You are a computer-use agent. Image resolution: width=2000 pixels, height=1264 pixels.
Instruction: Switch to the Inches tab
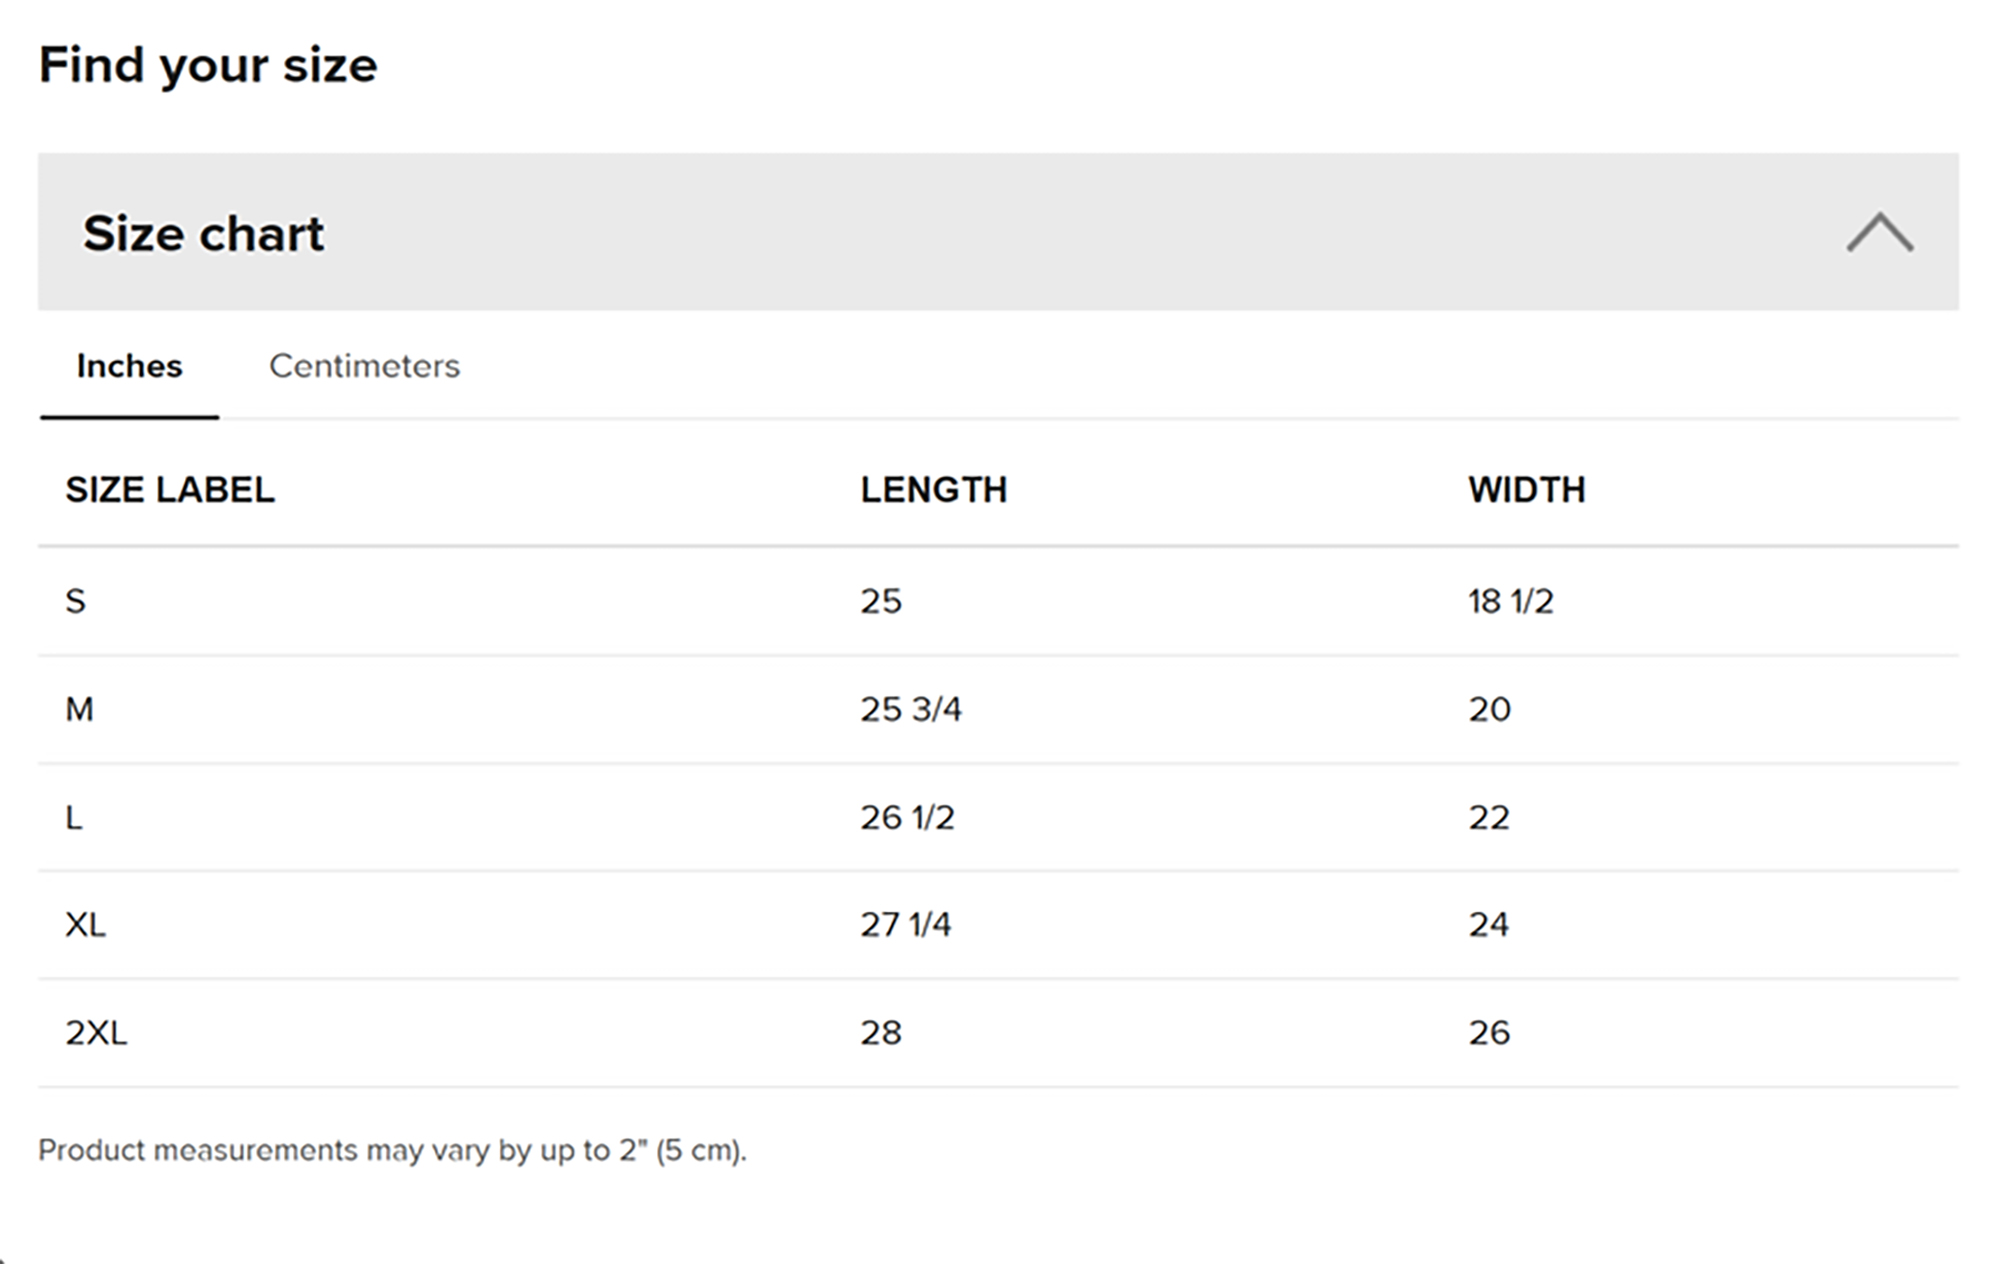click(129, 366)
